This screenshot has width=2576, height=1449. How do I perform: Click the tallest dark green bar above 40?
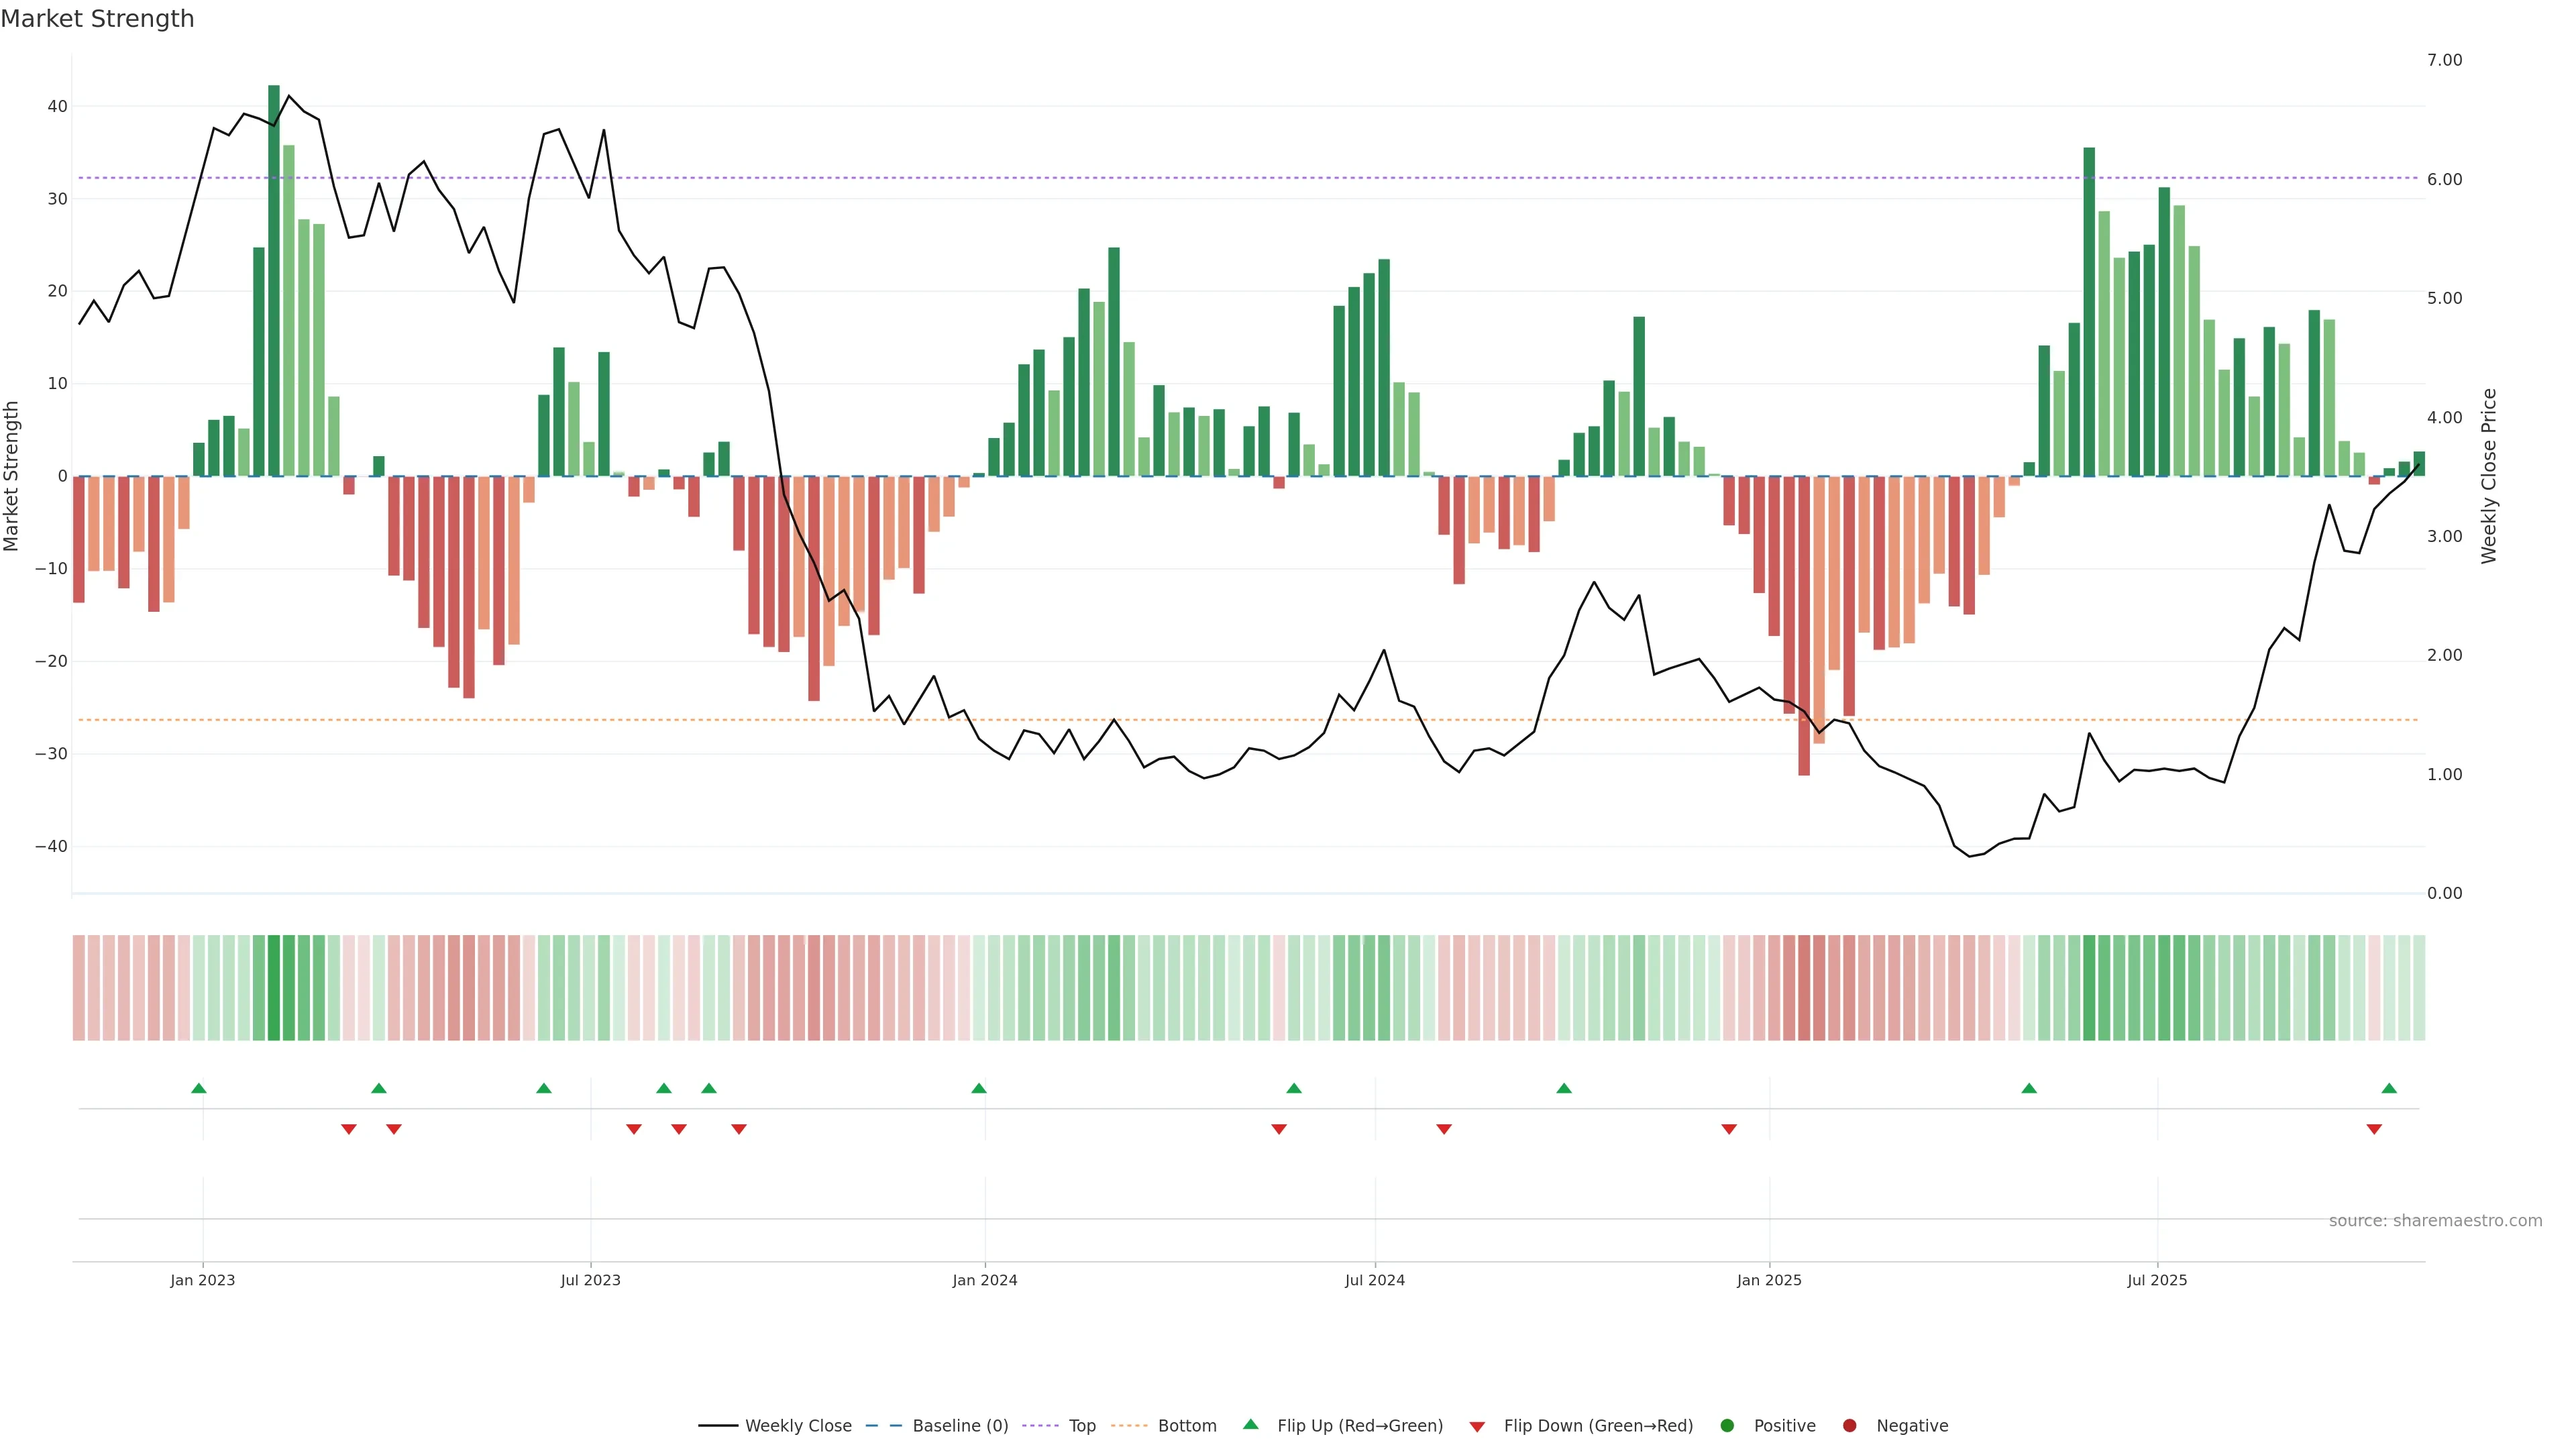273,280
